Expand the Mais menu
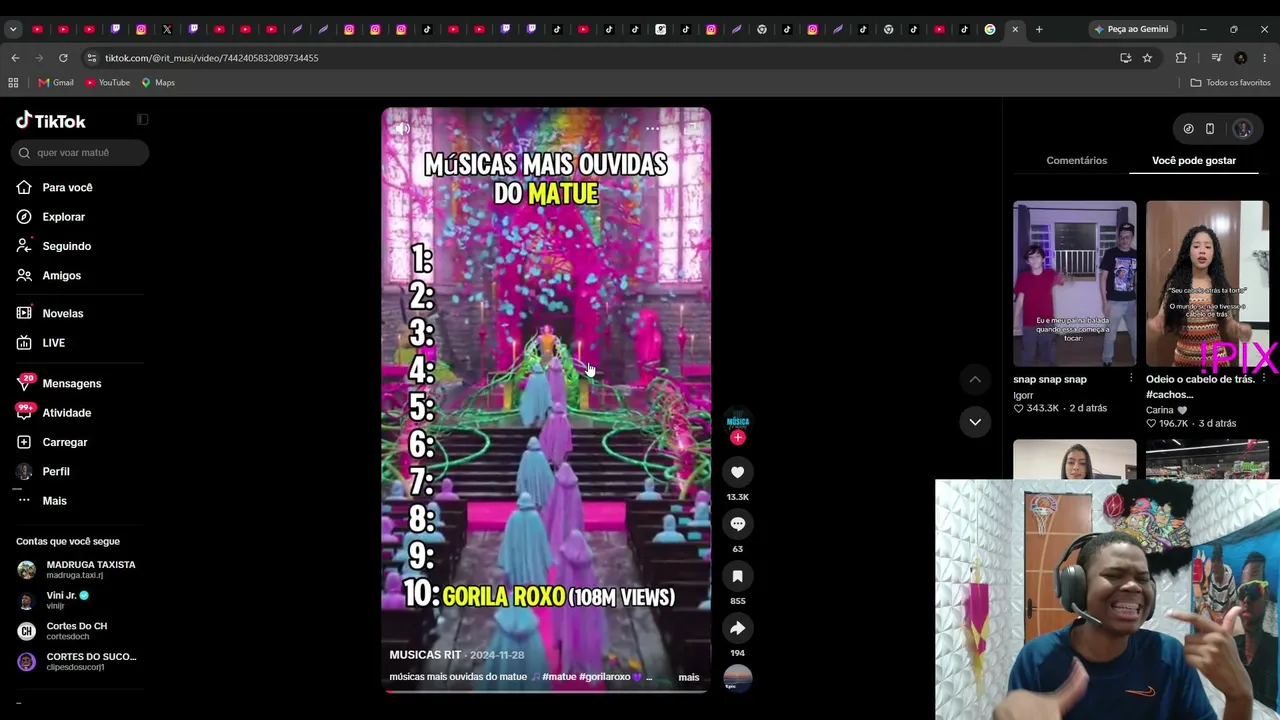1280x720 pixels. click(54, 501)
